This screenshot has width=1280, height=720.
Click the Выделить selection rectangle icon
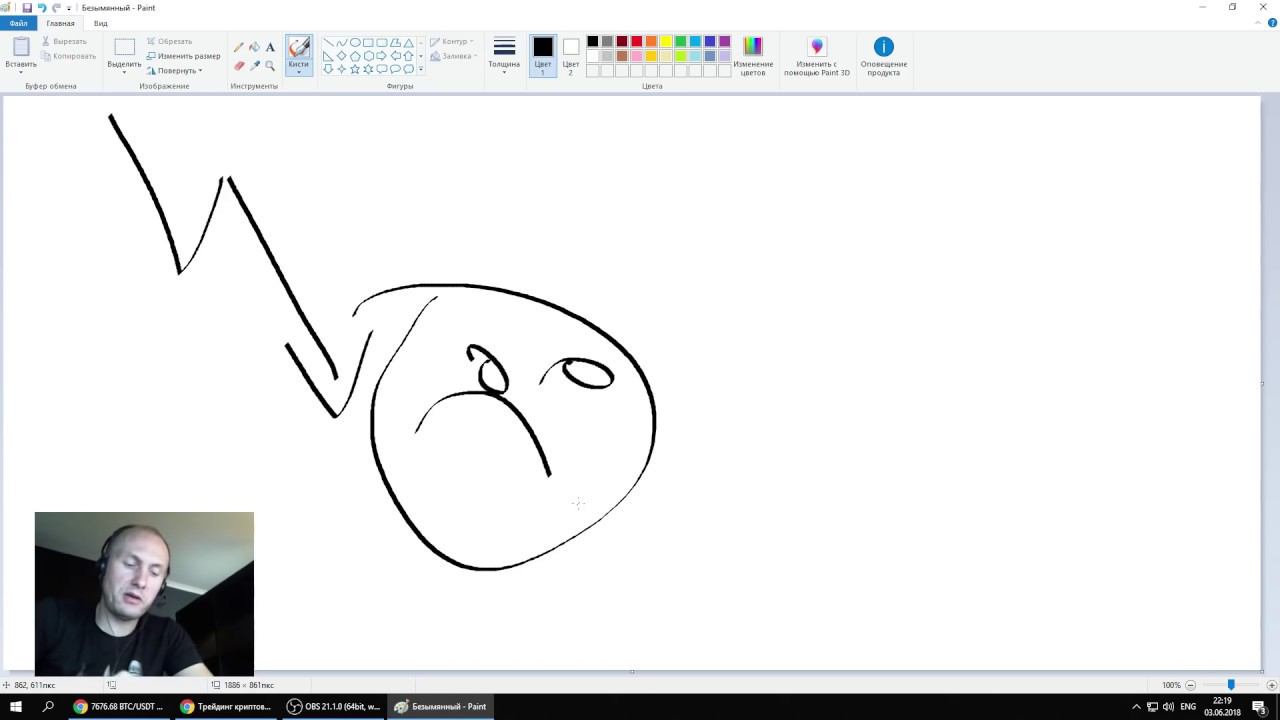124,47
